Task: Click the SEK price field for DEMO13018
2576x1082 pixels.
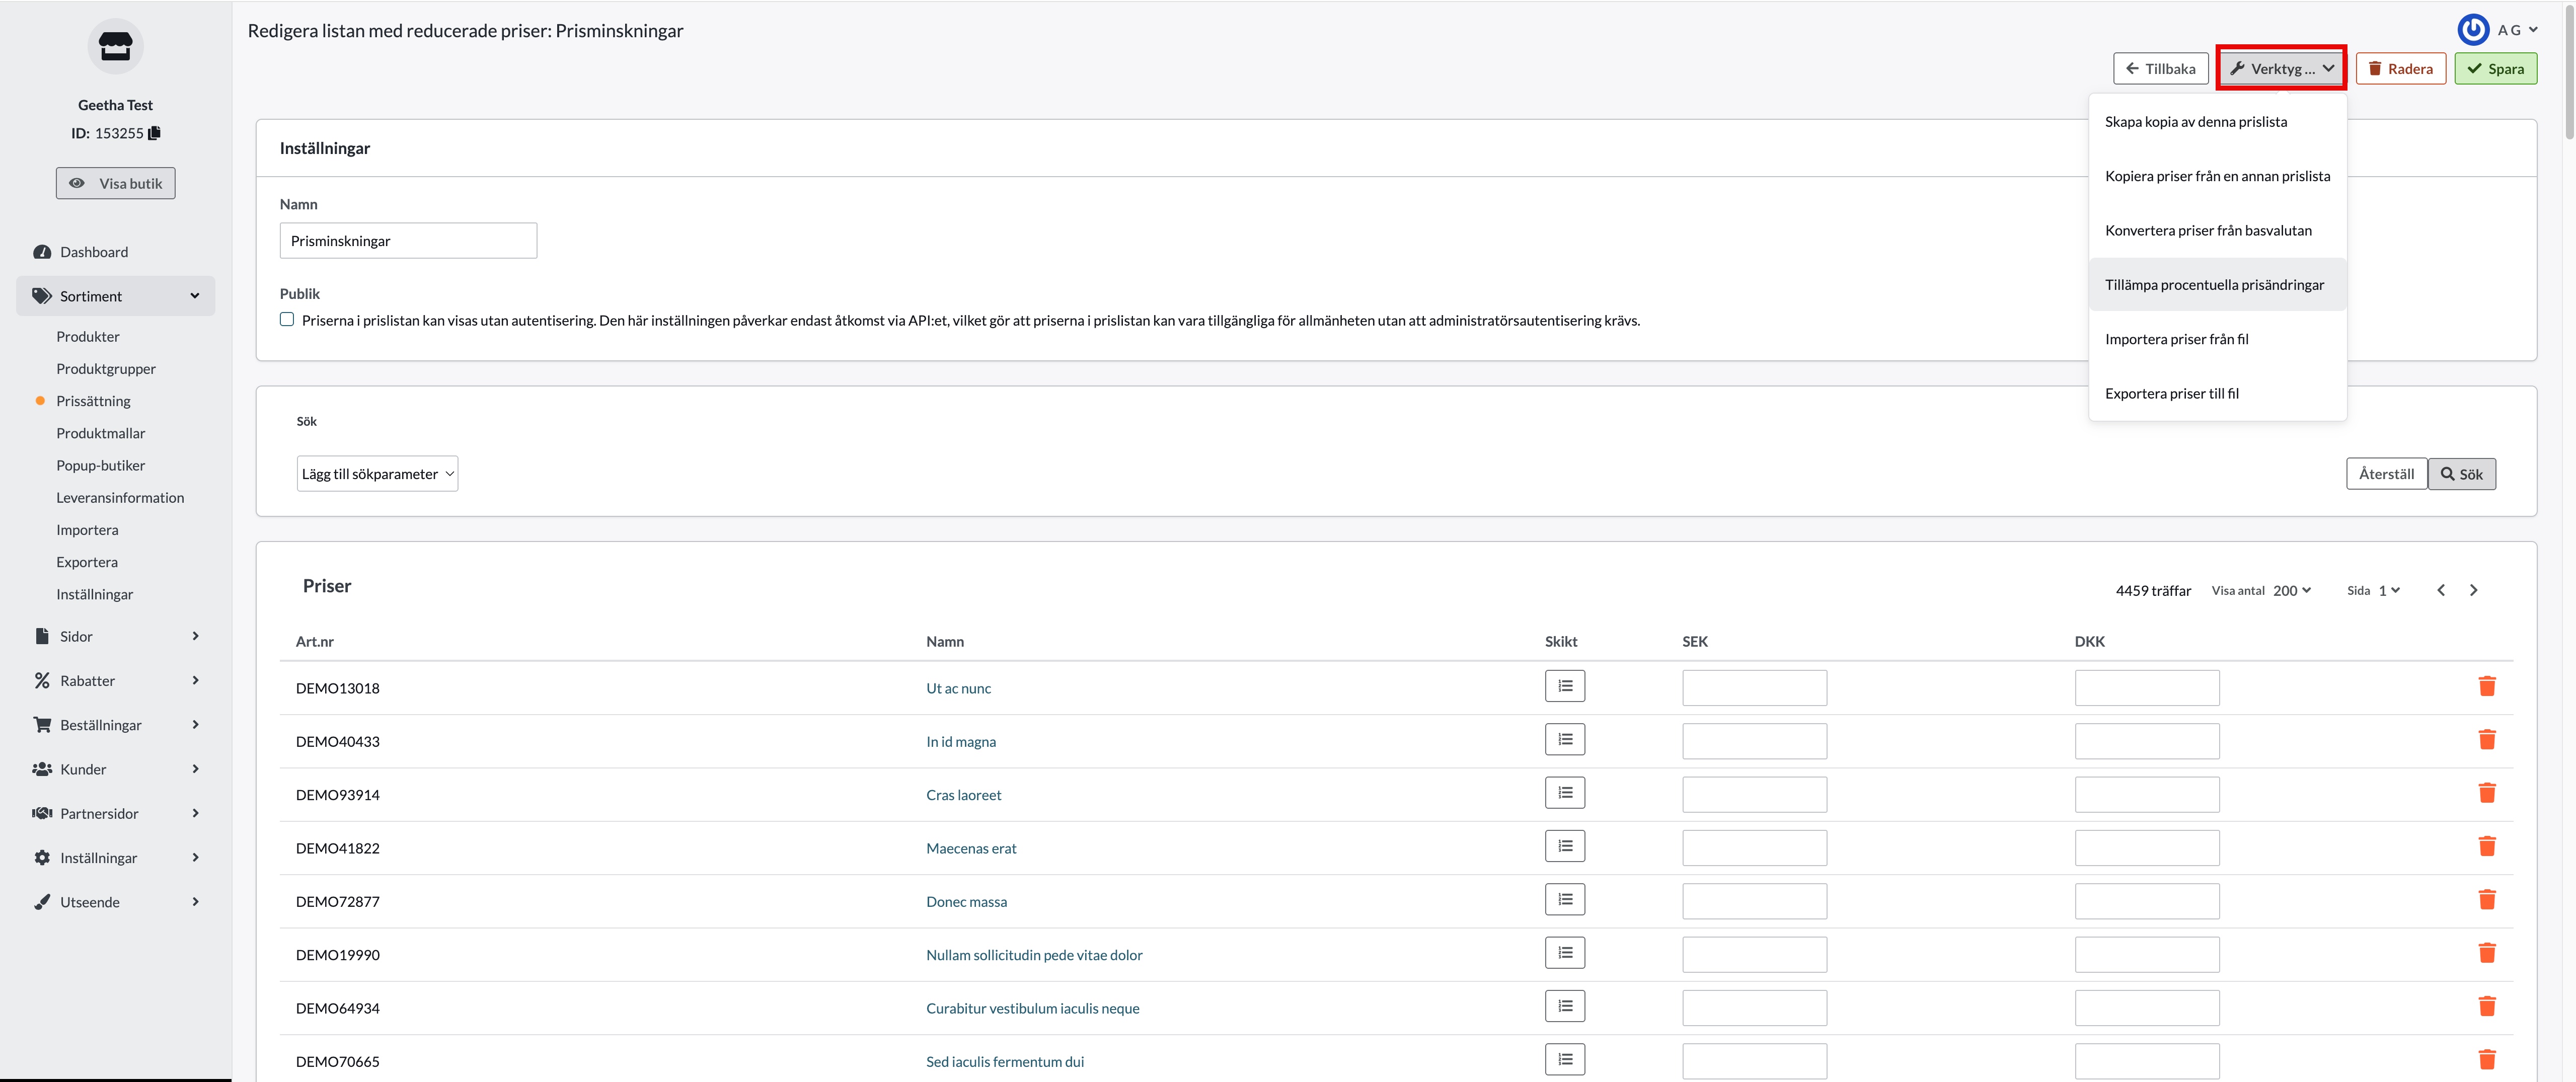Action: coord(1753,688)
